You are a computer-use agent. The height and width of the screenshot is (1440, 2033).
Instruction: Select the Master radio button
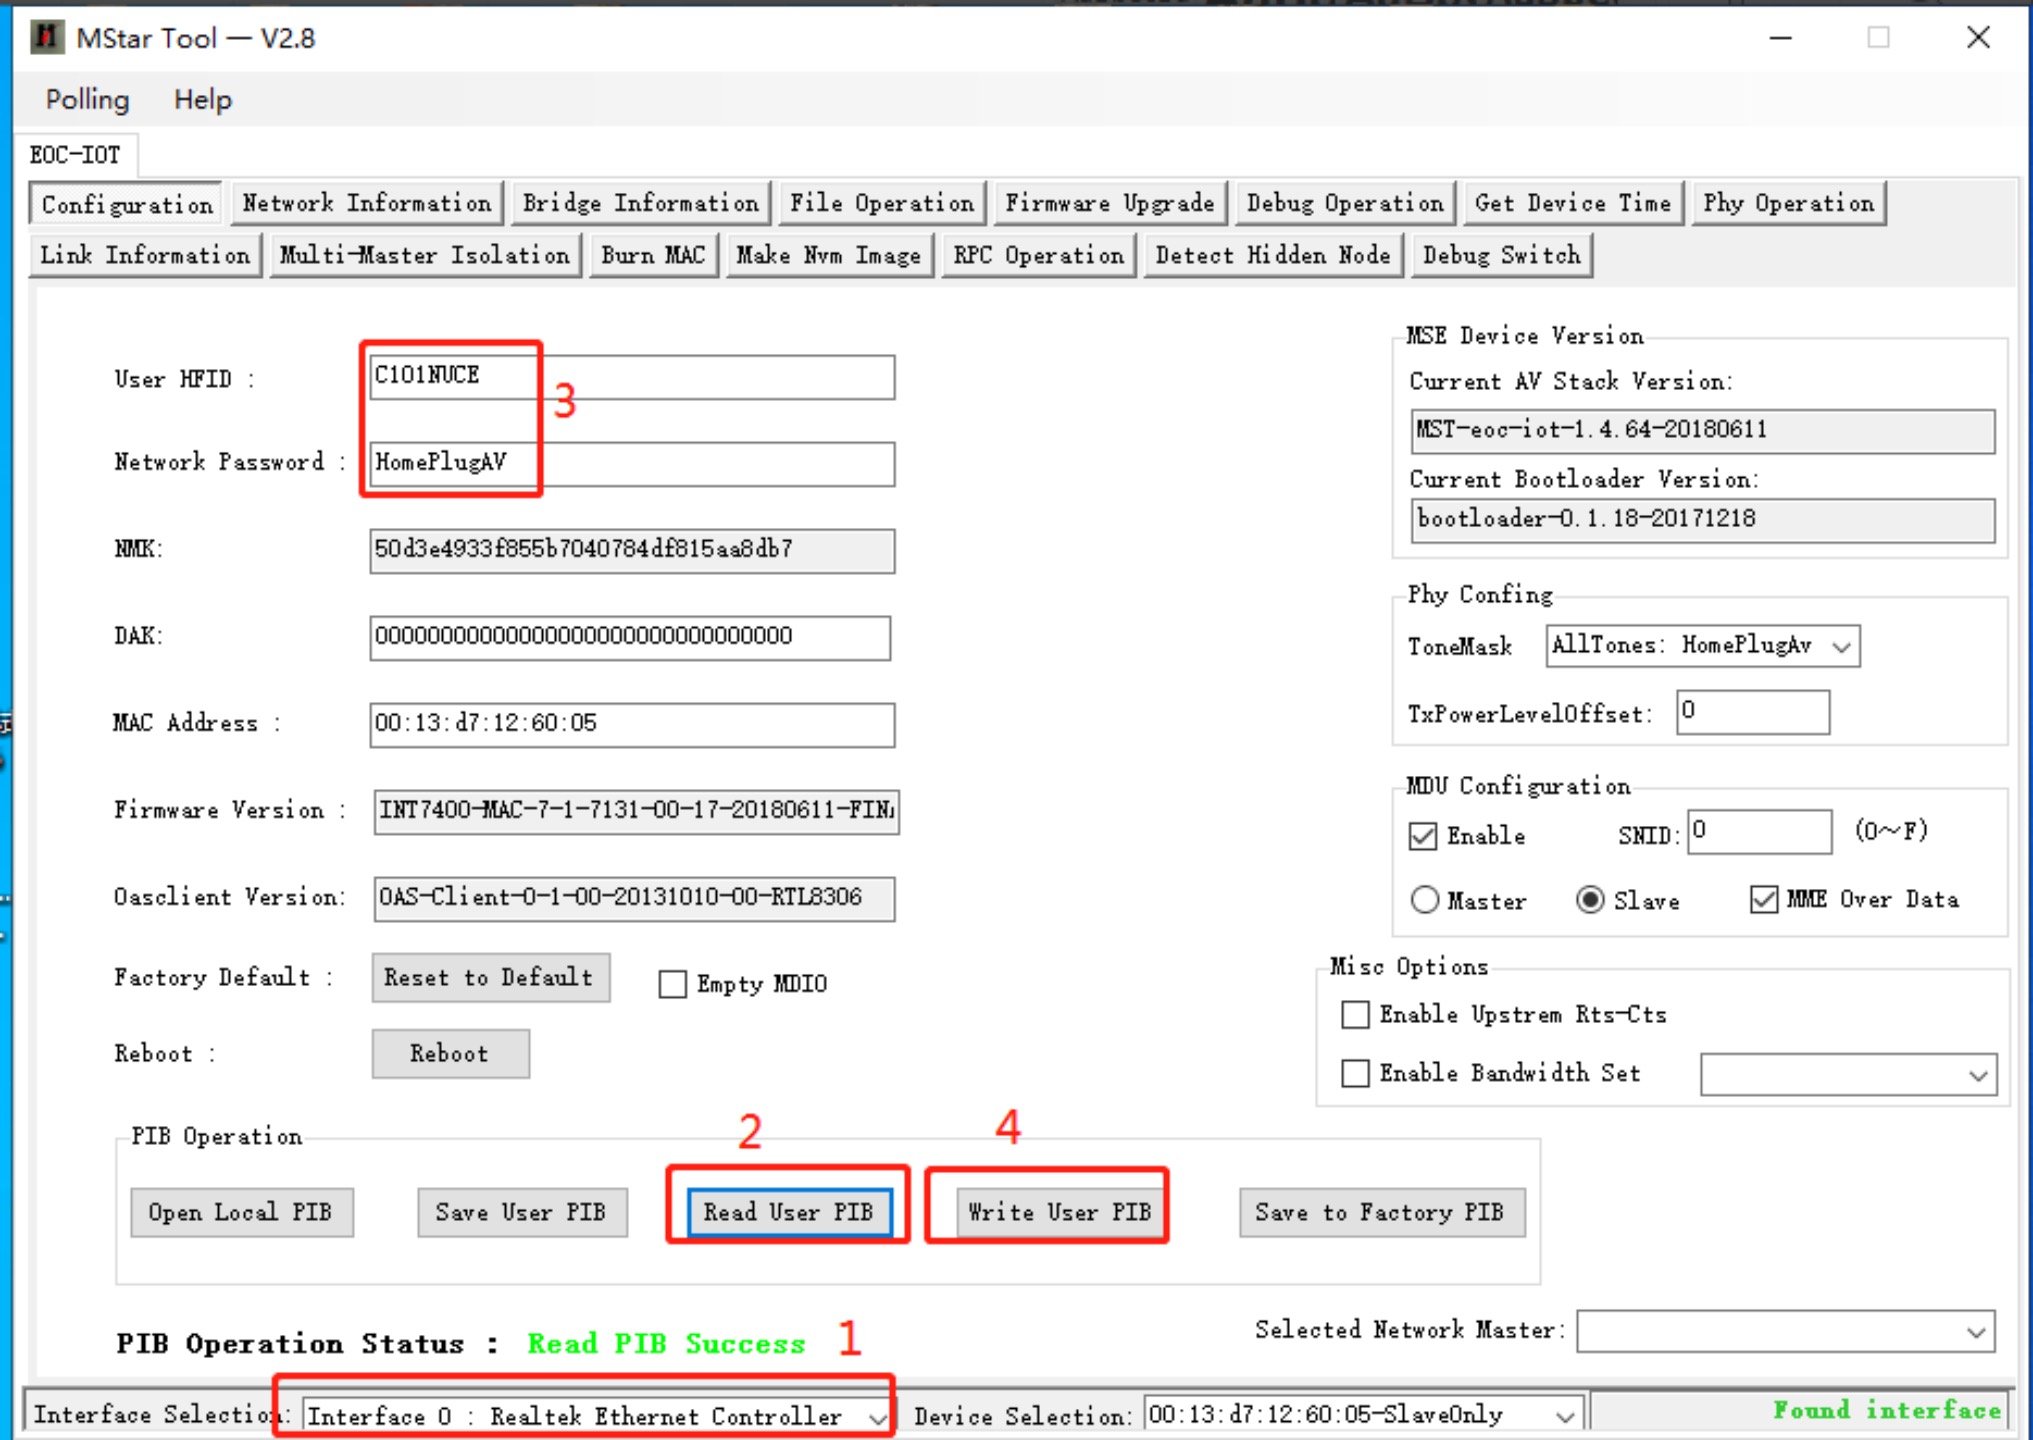point(1425,900)
